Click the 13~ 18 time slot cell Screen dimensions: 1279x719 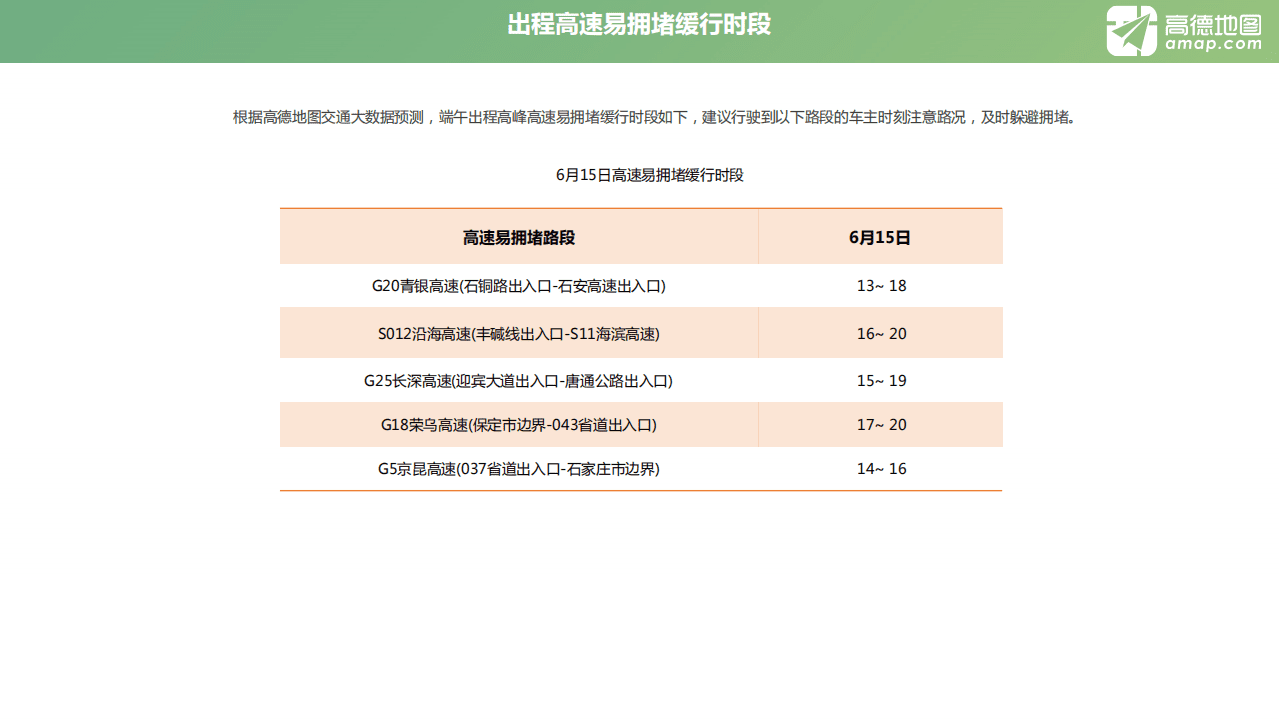click(x=880, y=285)
